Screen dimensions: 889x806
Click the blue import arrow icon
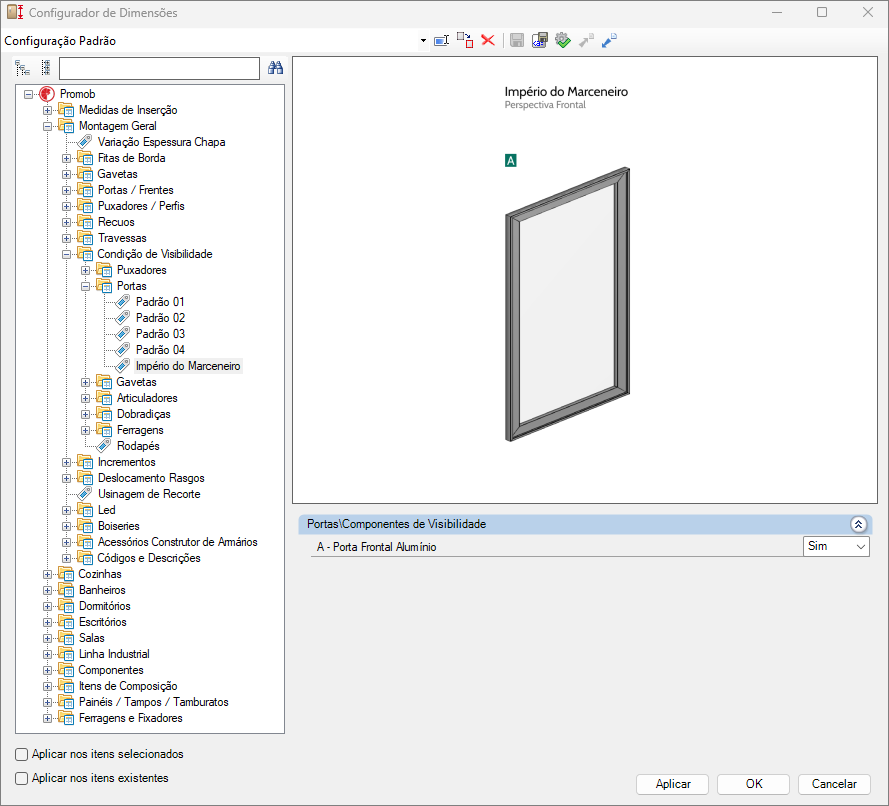pos(609,40)
